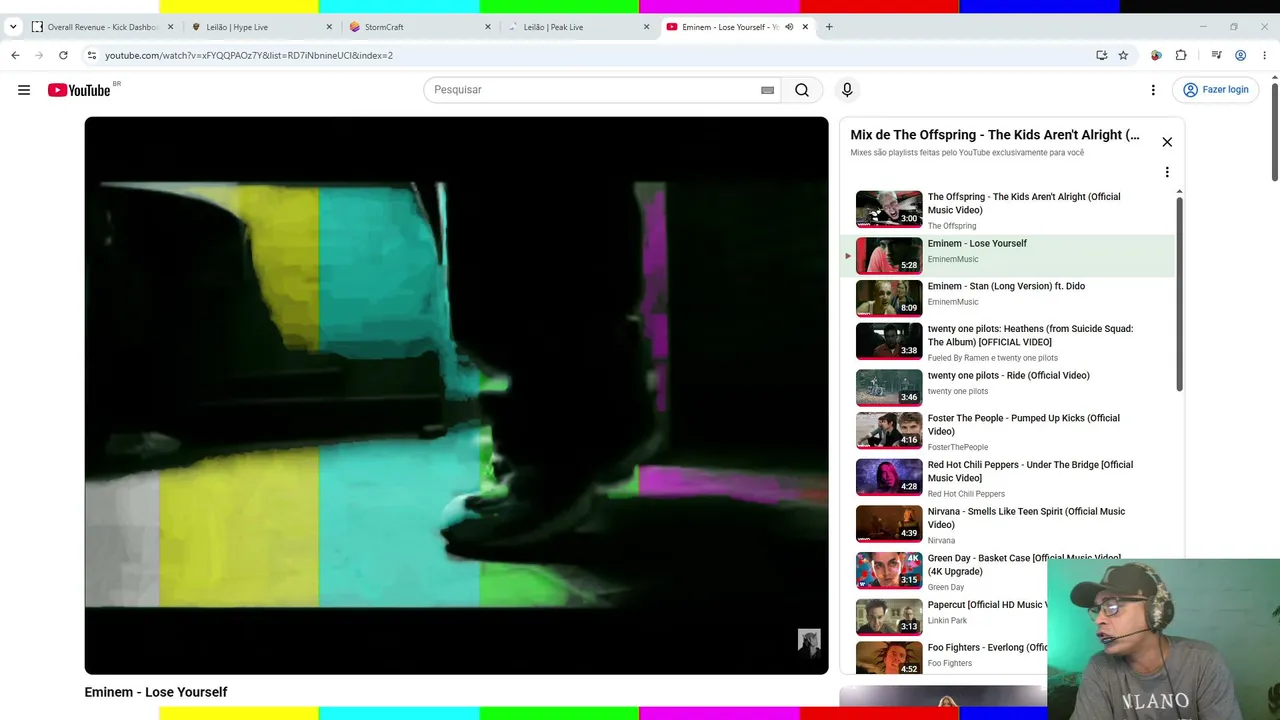This screenshot has height=720, width=1280.
Task: Play 'The Offspring - The Kids Aren't Alright' title
Action: (x=1024, y=203)
